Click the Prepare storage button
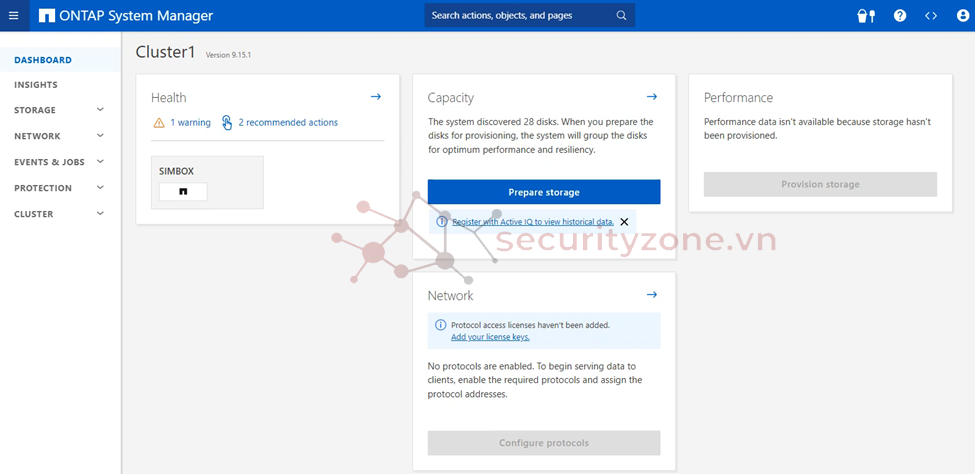This screenshot has height=474, width=975. pyautogui.click(x=544, y=192)
